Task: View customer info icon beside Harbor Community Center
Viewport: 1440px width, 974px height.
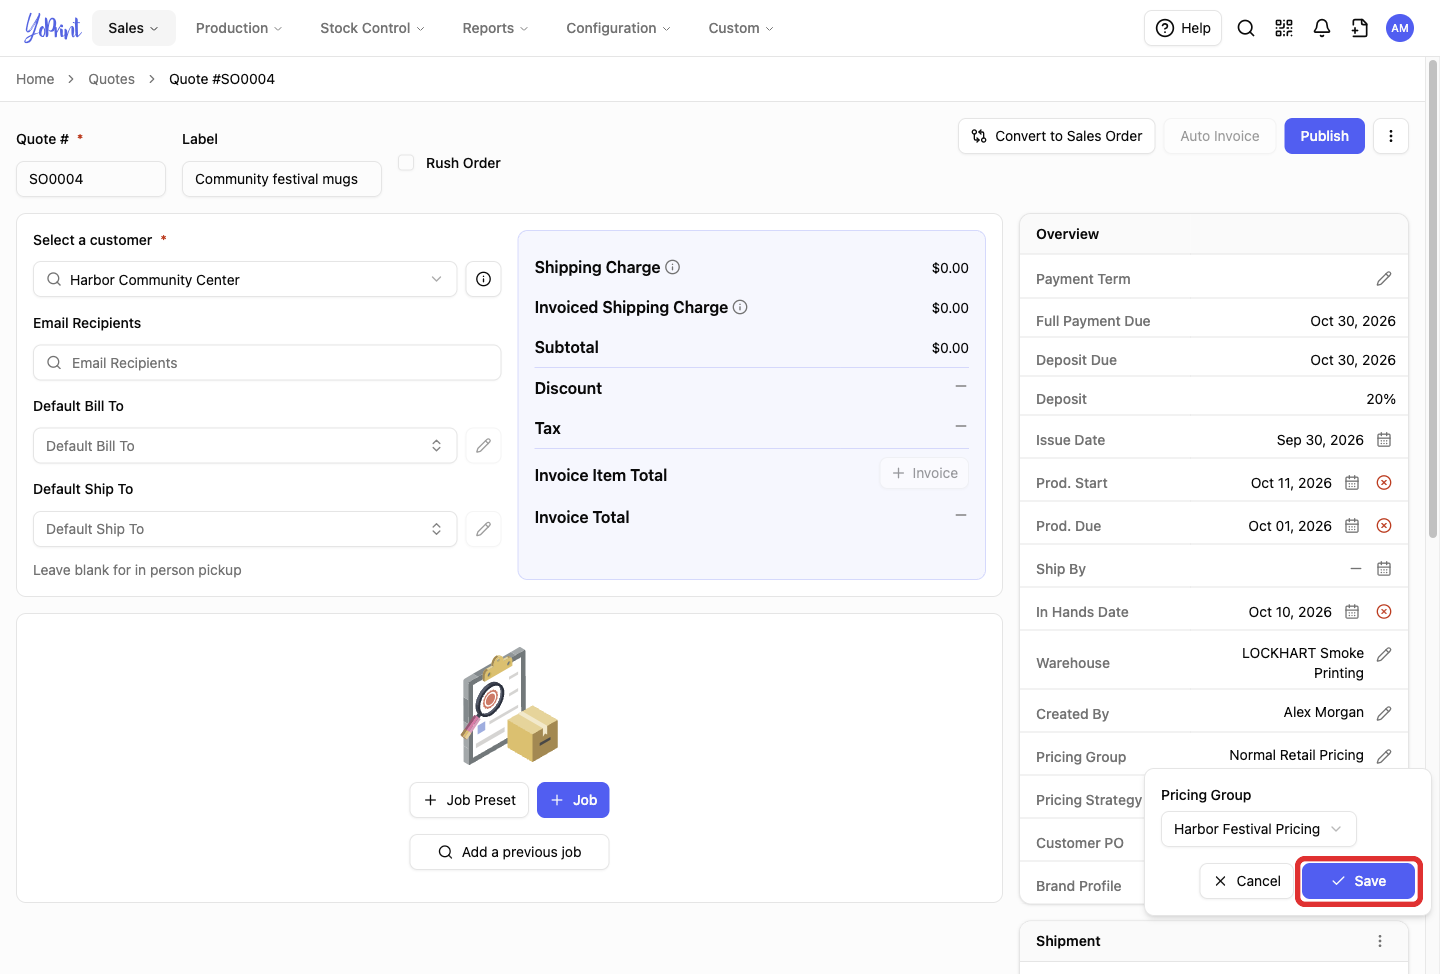Action: click(x=483, y=279)
